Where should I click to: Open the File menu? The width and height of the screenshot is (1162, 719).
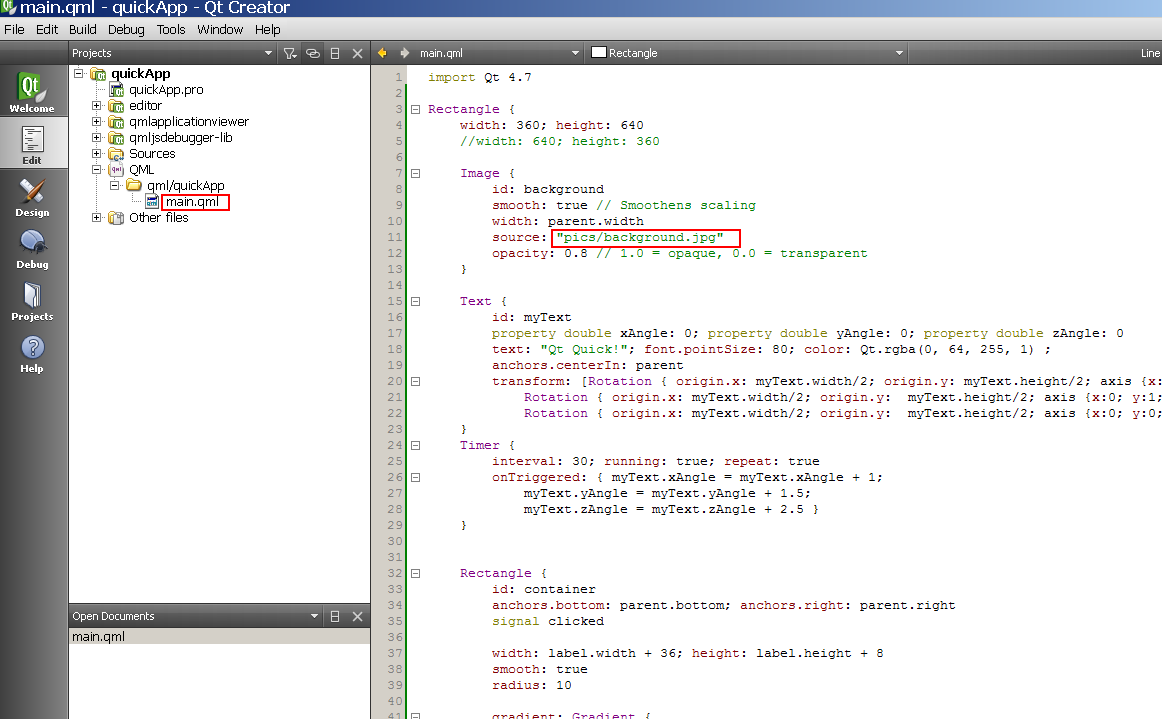(x=14, y=30)
